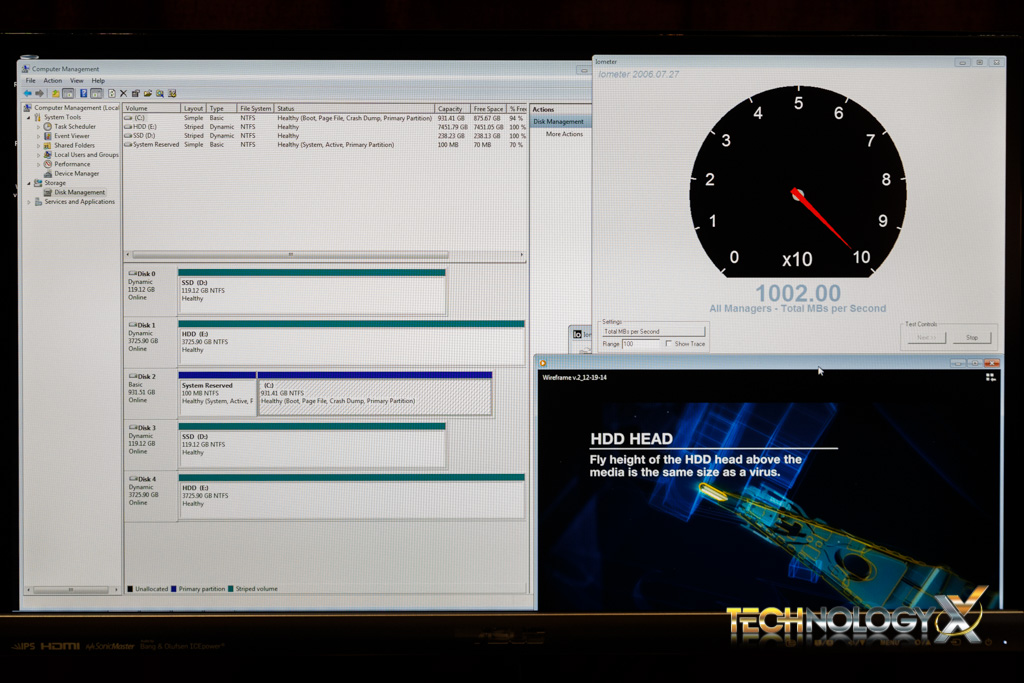Open the Total MBs per Second selector
Image resolution: width=1024 pixels, height=683 pixels.
click(x=653, y=331)
